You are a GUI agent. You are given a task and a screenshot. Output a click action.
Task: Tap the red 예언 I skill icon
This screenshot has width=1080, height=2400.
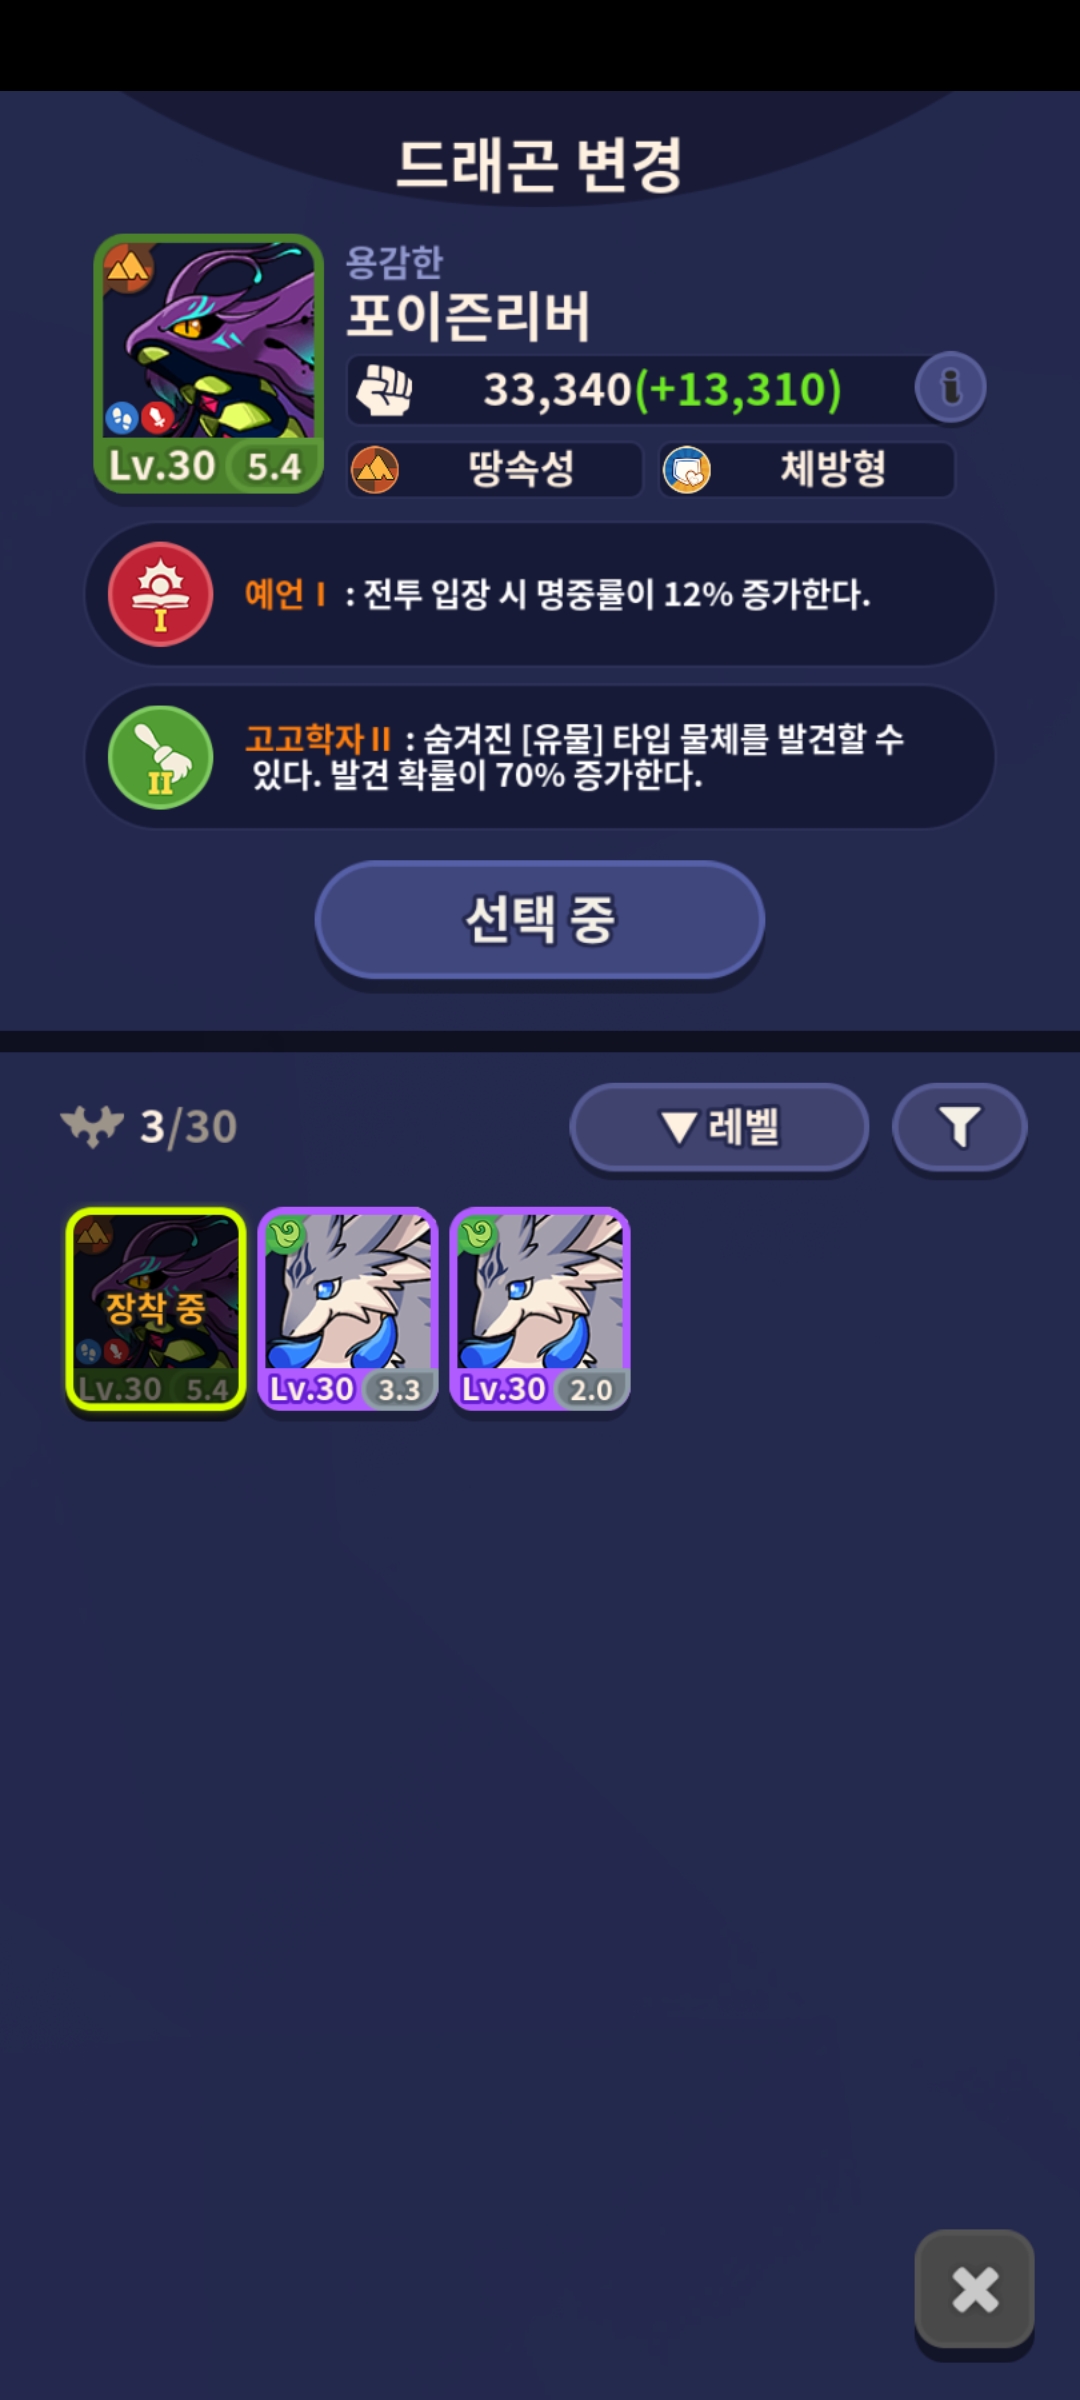click(160, 594)
